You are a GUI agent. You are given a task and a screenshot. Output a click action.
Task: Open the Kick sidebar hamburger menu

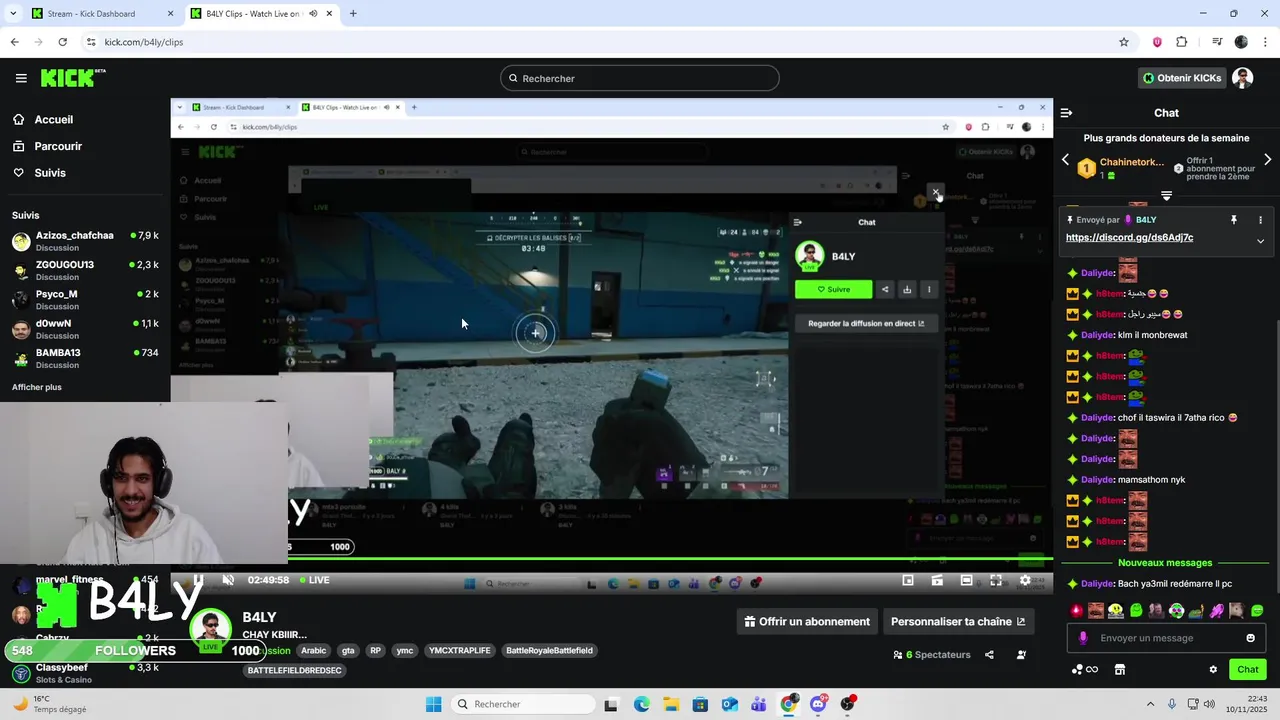pyautogui.click(x=21, y=78)
